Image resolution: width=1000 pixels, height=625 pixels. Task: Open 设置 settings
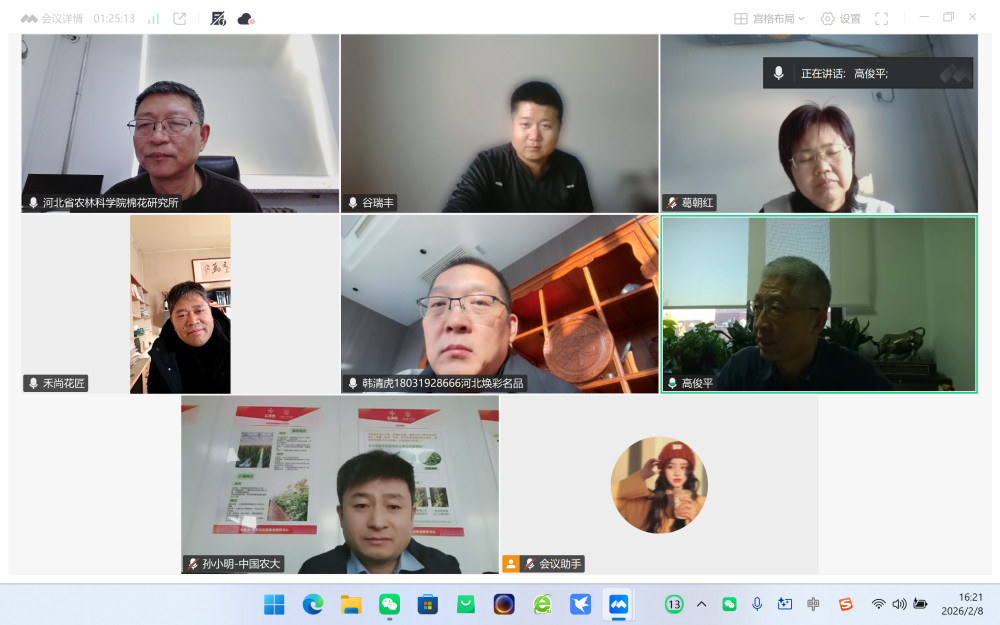click(x=840, y=18)
